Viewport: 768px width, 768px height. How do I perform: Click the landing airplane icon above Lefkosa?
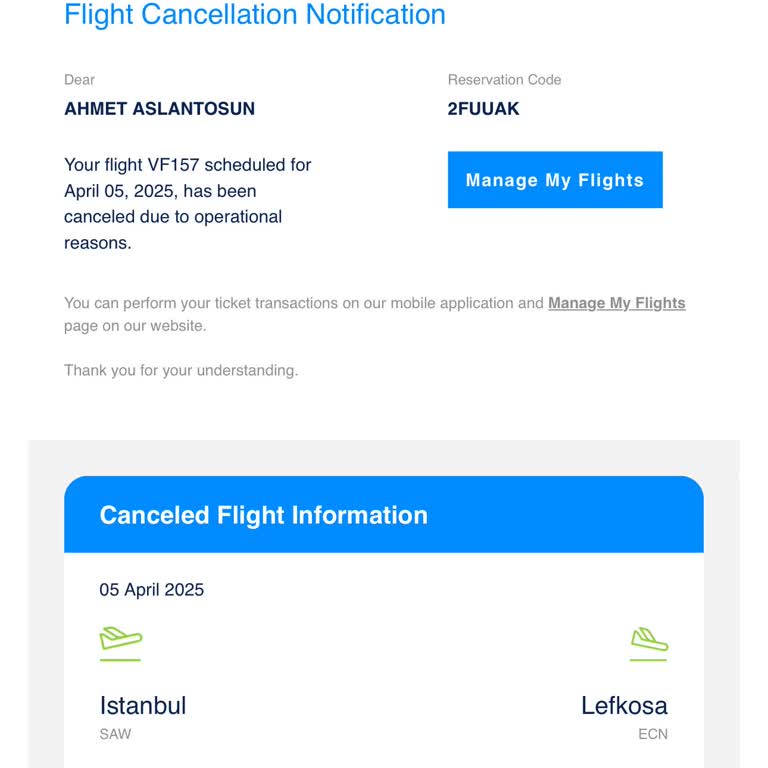(x=648, y=638)
